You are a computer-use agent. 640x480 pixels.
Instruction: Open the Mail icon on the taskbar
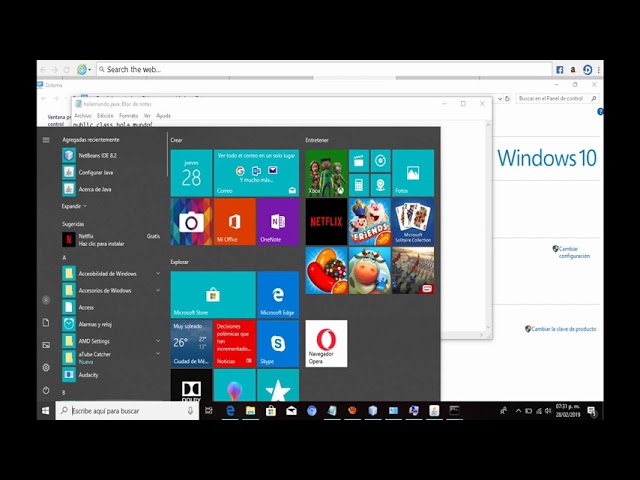tap(291, 411)
